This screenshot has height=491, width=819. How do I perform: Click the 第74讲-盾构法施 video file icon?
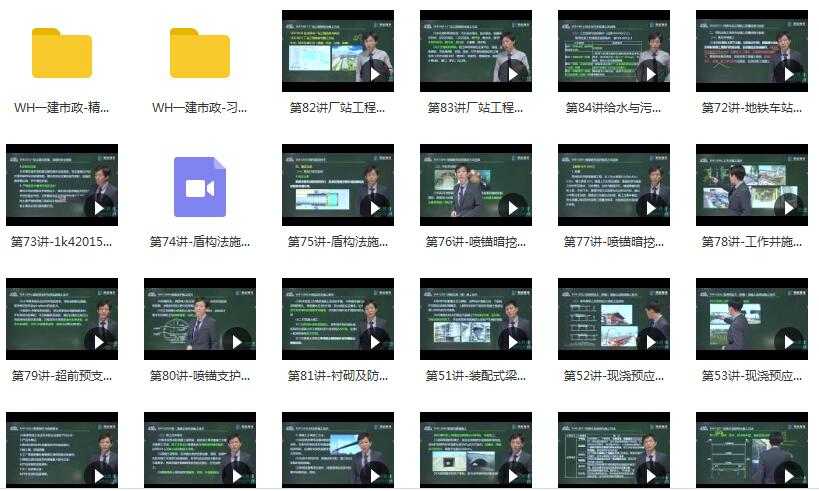[200, 187]
